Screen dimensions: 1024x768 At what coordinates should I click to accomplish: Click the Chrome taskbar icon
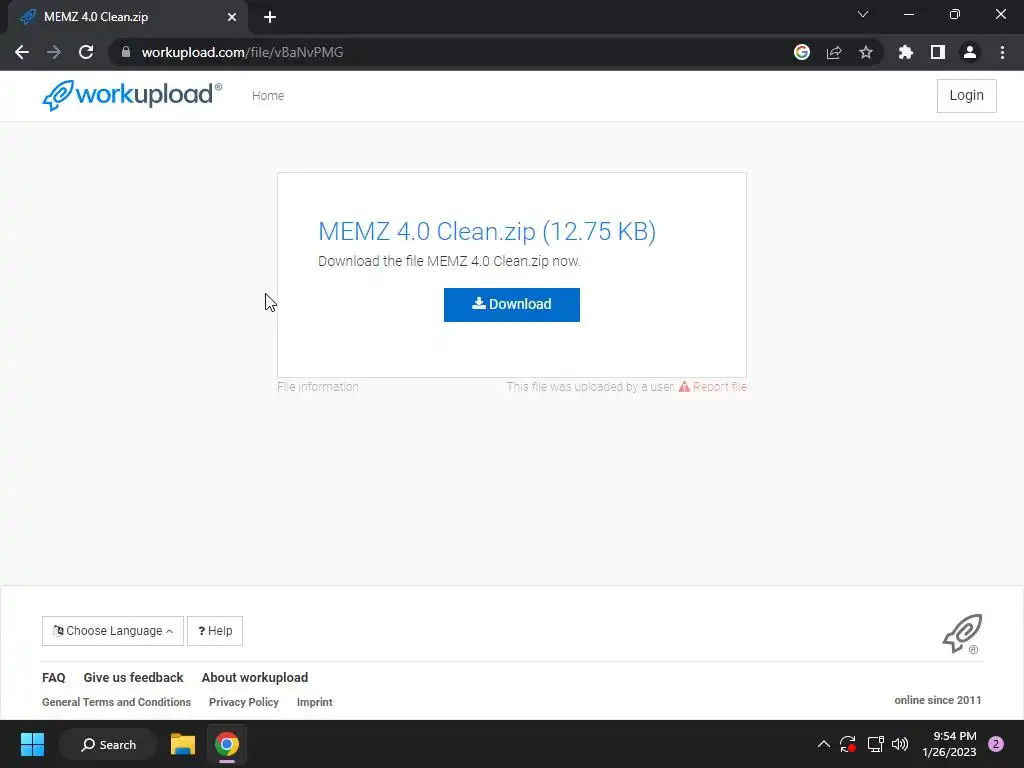(227, 744)
